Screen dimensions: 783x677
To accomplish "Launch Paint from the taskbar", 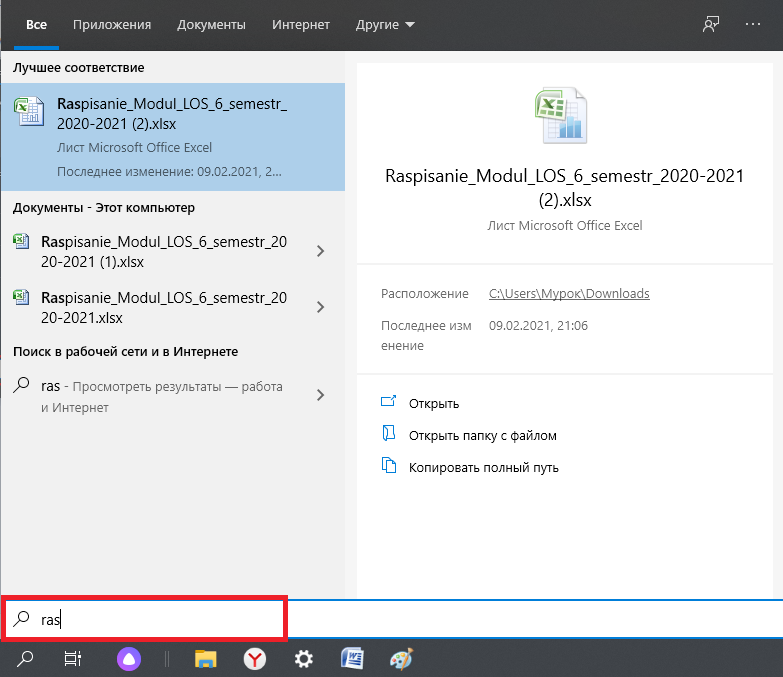I will [401, 659].
